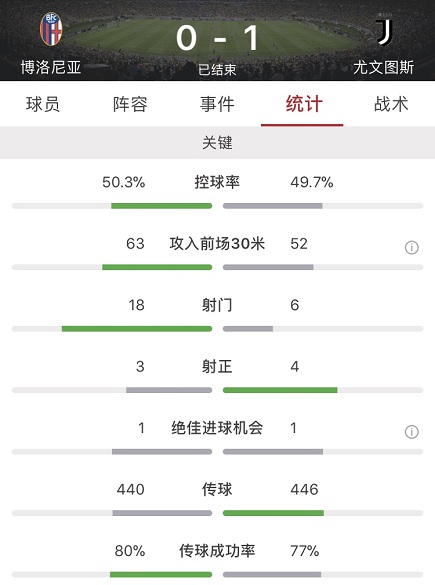435x585 pixels.
Task: Select the 统计 tab
Action: [304, 104]
